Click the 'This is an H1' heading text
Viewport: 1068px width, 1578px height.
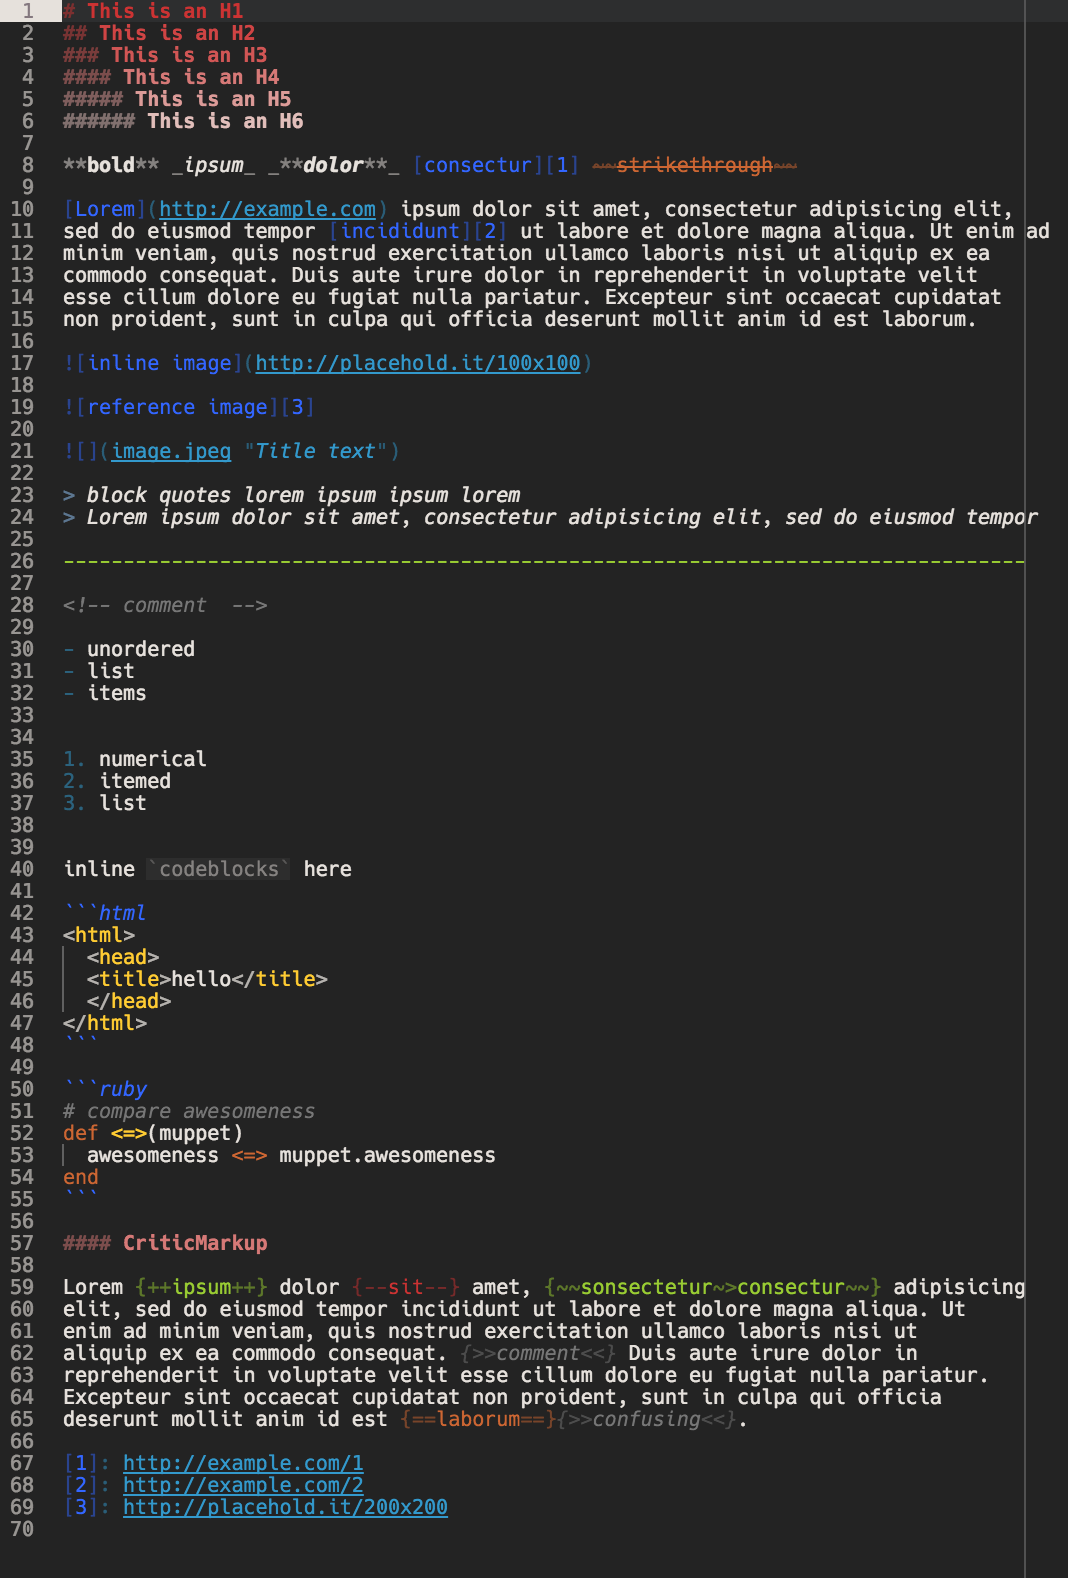point(164,11)
